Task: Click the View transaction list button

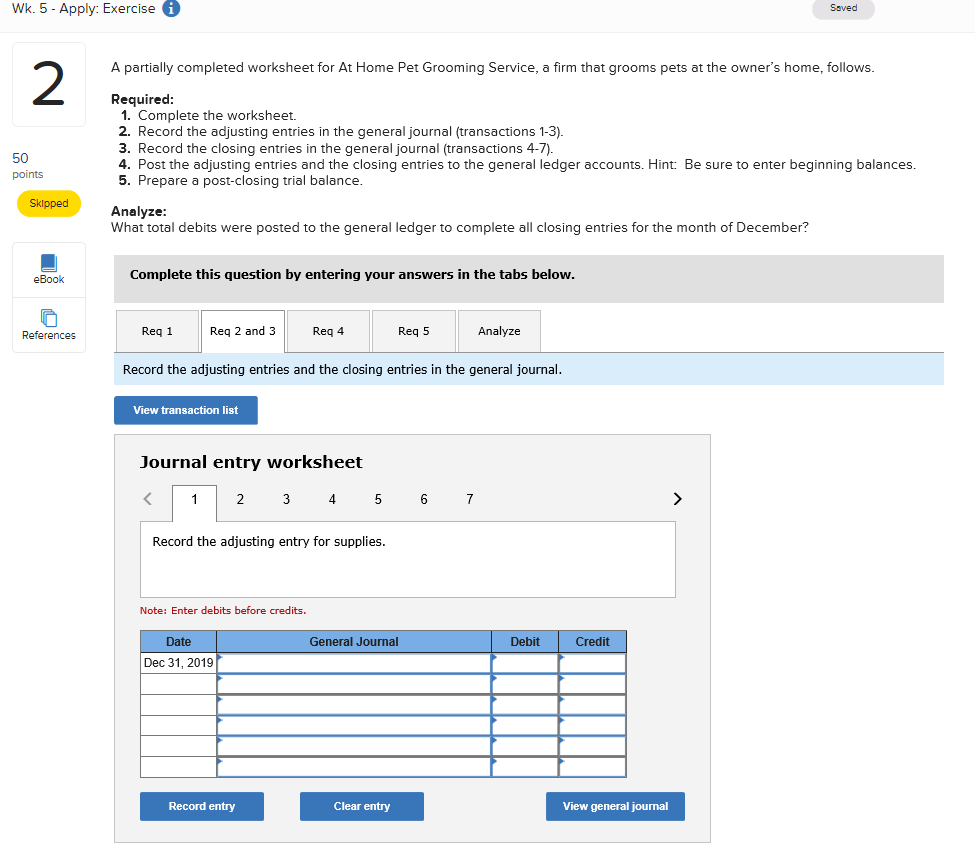Action: (x=186, y=411)
